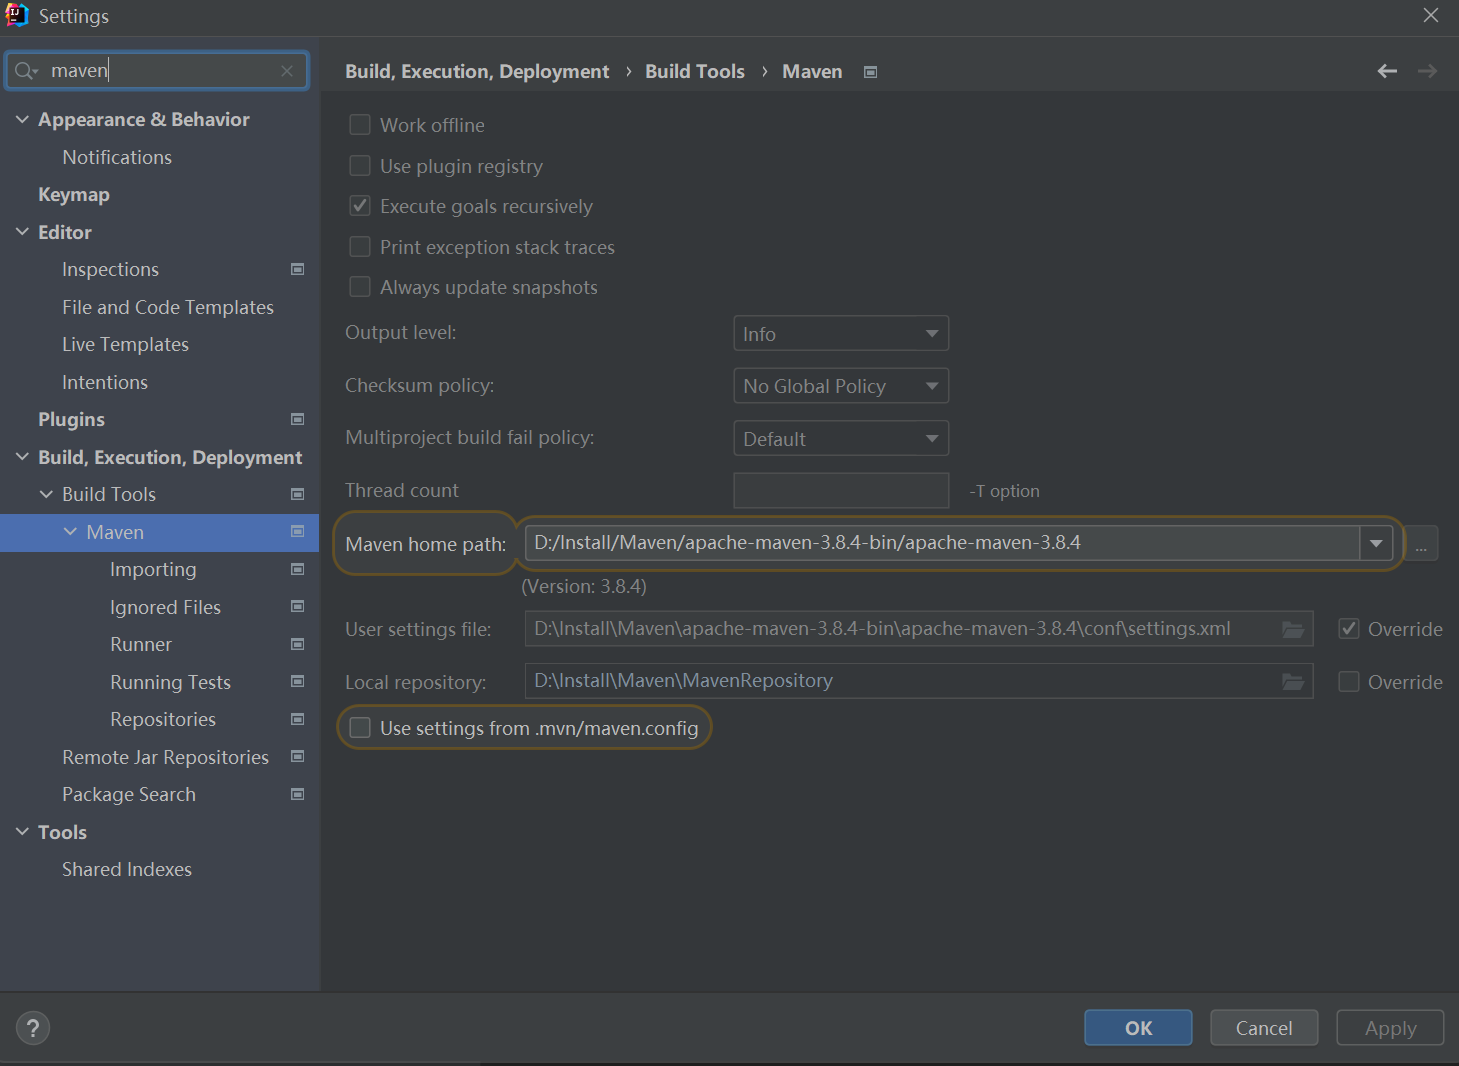
Task: Browse for Local repository folder
Action: [1293, 682]
